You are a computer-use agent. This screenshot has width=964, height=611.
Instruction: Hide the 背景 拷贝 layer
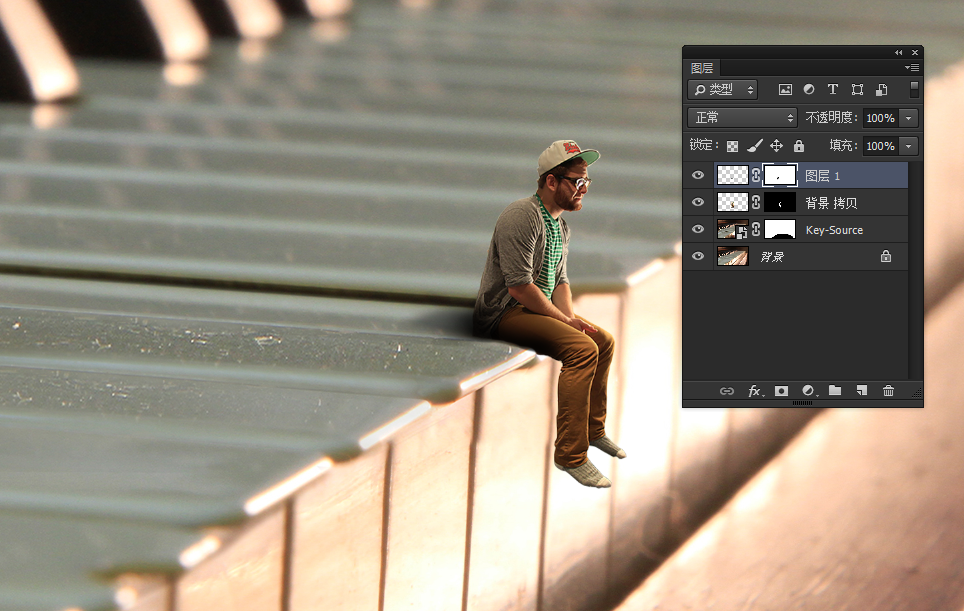coord(698,203)
